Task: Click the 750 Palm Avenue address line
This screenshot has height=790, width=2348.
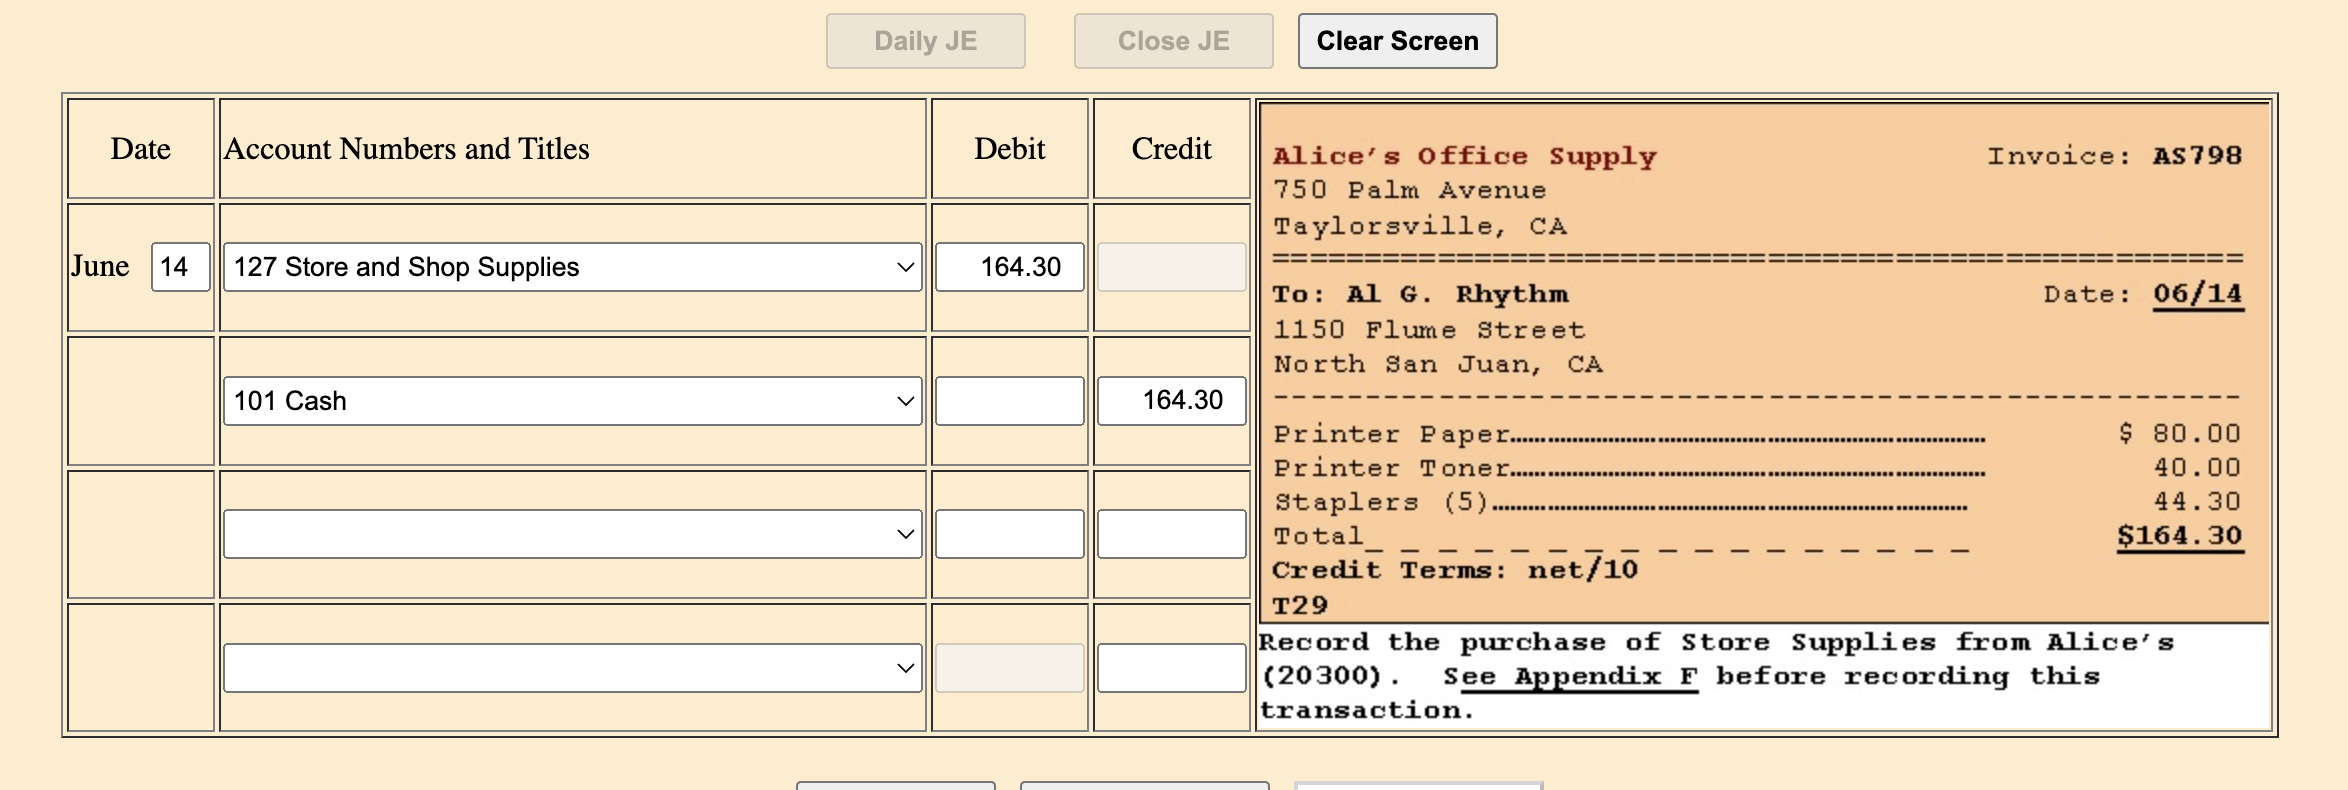Action: point(1409,190)
